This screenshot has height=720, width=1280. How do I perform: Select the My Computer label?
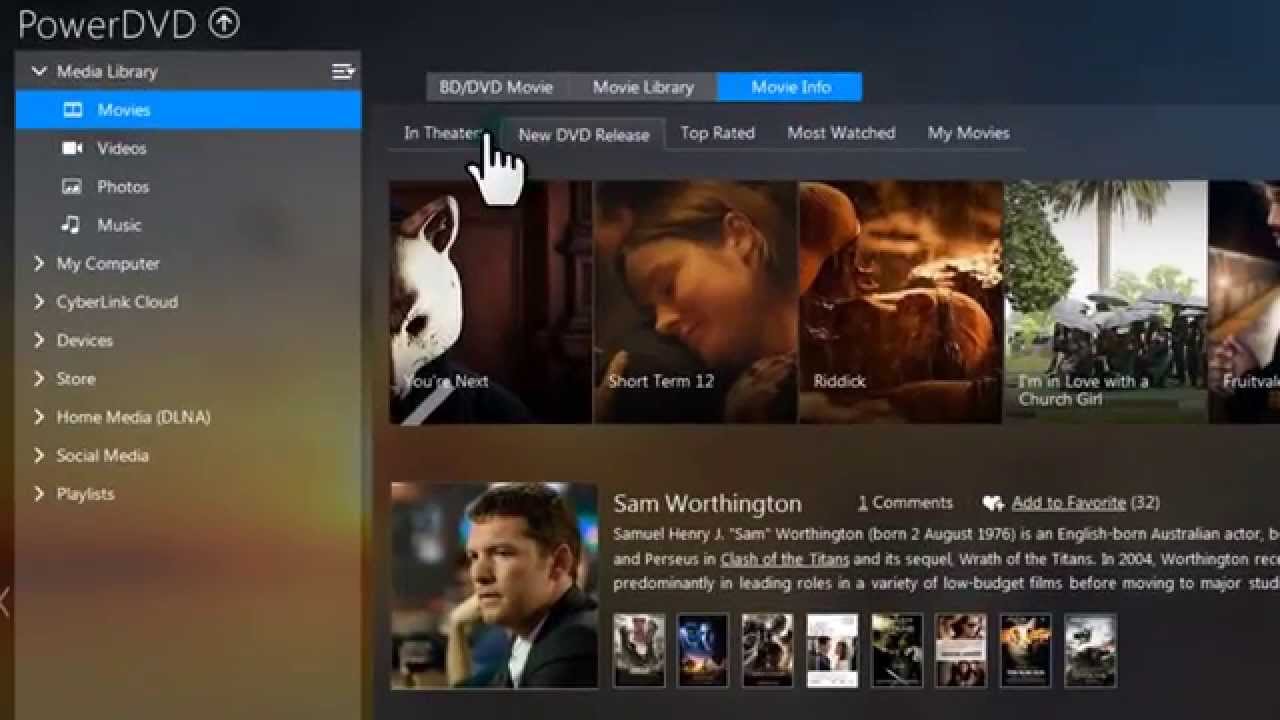108,263
